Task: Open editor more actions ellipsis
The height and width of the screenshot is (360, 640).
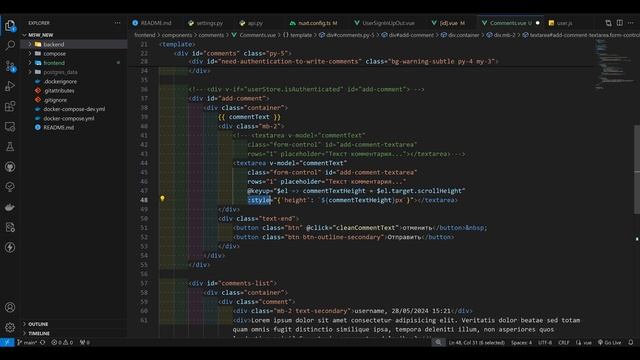Action: (631, 23)
